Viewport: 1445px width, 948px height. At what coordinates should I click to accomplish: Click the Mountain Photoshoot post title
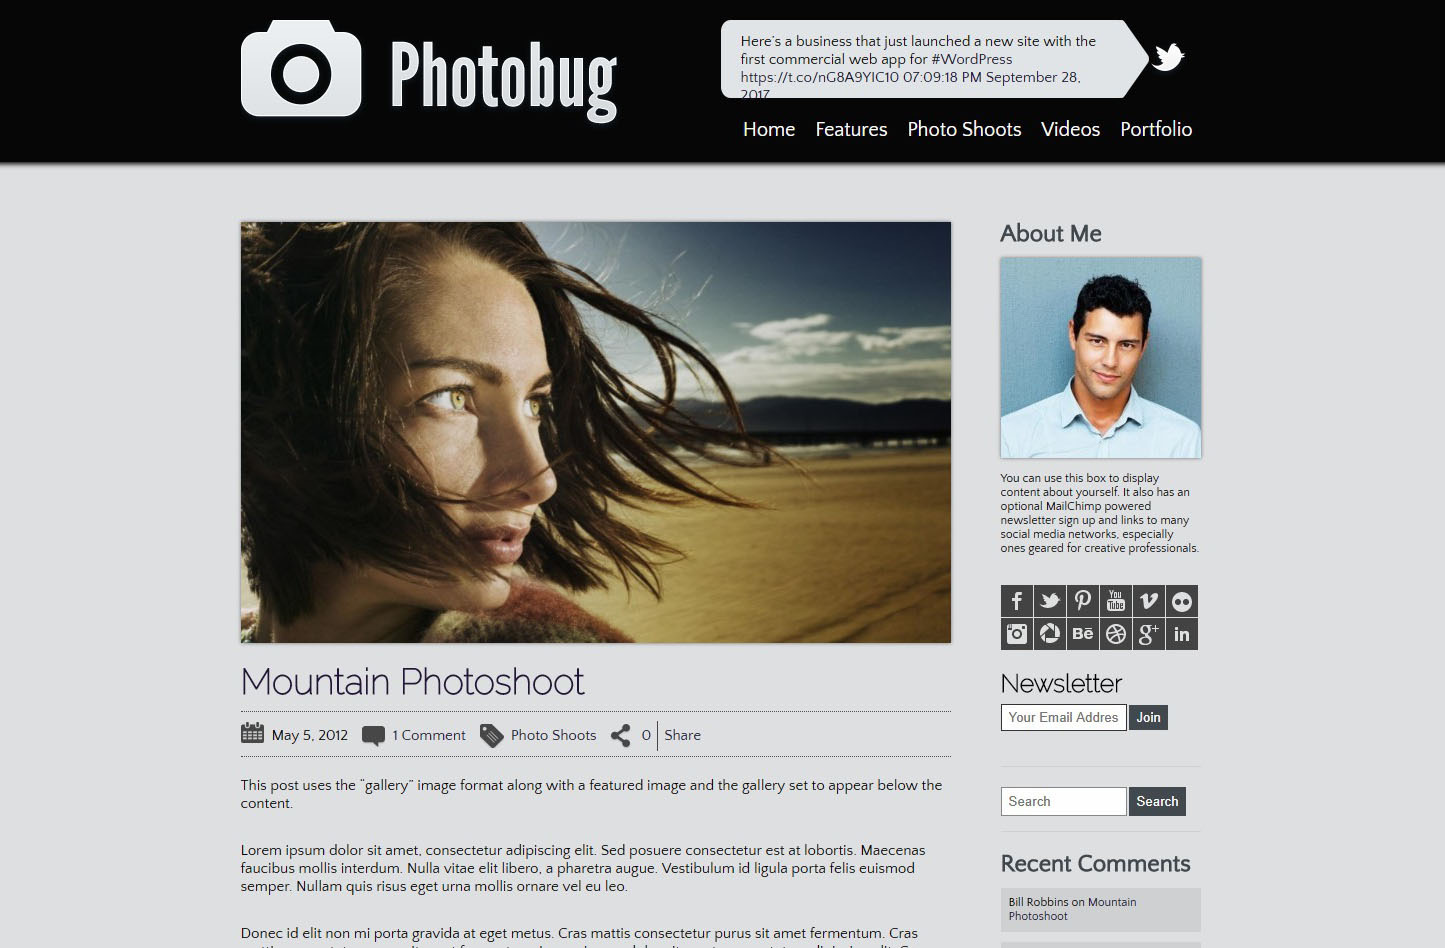(412, 682)
